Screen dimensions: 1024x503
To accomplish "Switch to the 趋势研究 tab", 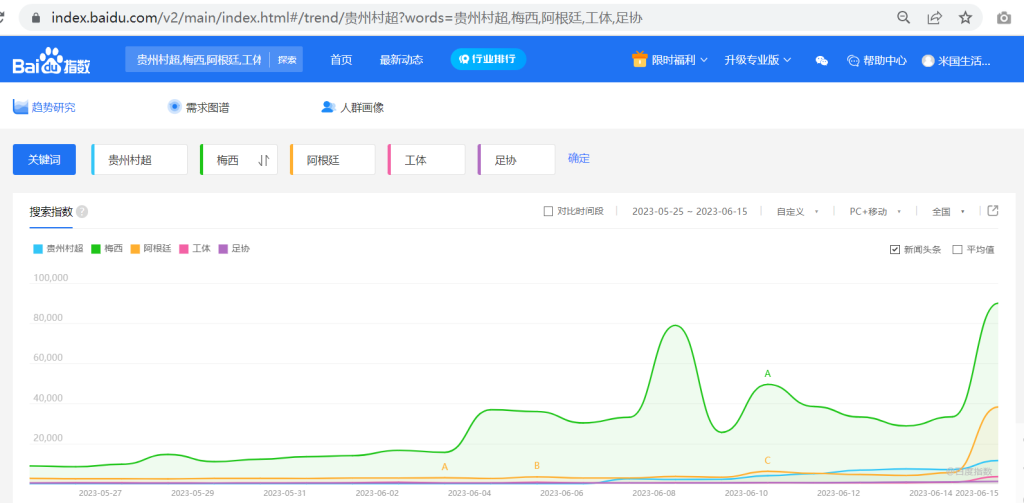I will click(x=44, y=107).
